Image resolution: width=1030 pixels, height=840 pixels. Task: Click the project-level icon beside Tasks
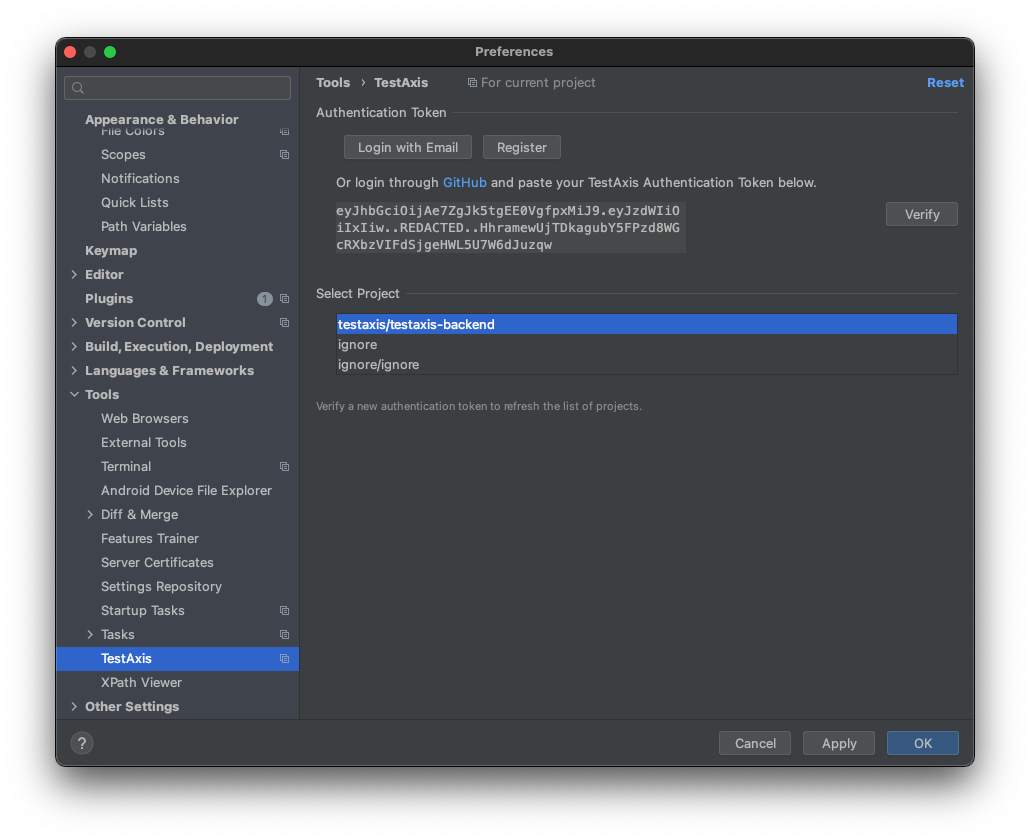pyautogui.click(x=284, y=635)
